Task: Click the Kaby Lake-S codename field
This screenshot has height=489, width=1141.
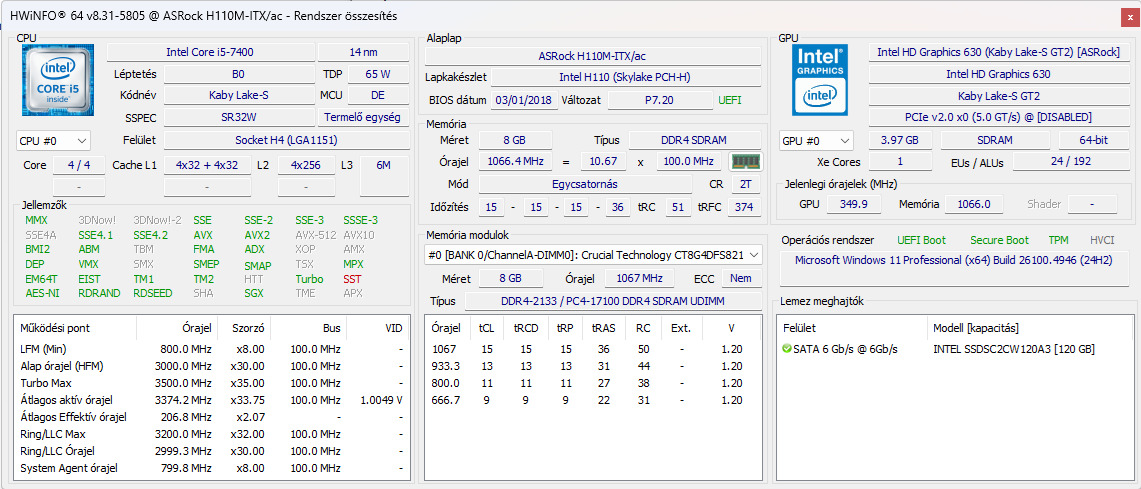Action: pyautogui.click(x=237, y=95)
